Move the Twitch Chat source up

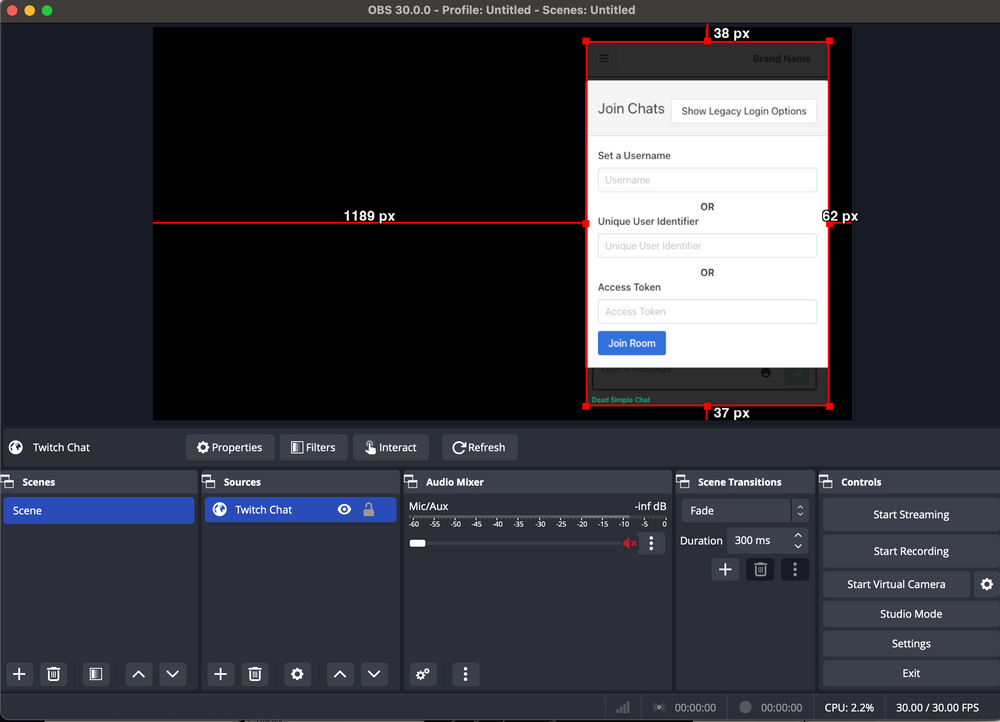340,674
